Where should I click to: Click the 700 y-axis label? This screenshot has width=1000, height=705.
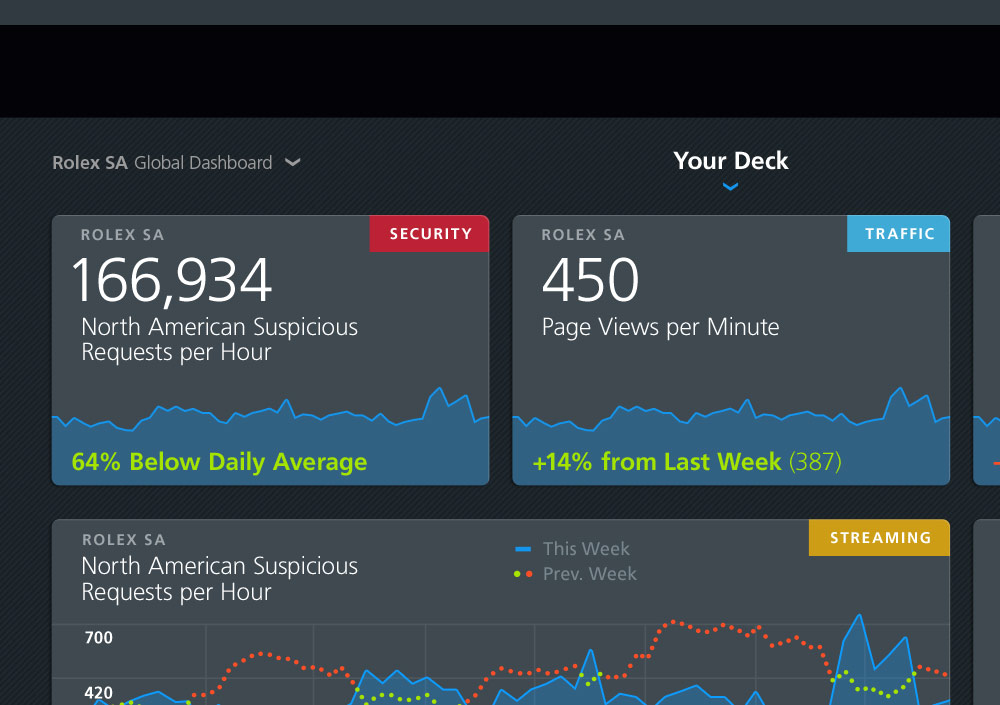[x=98, y=637]
